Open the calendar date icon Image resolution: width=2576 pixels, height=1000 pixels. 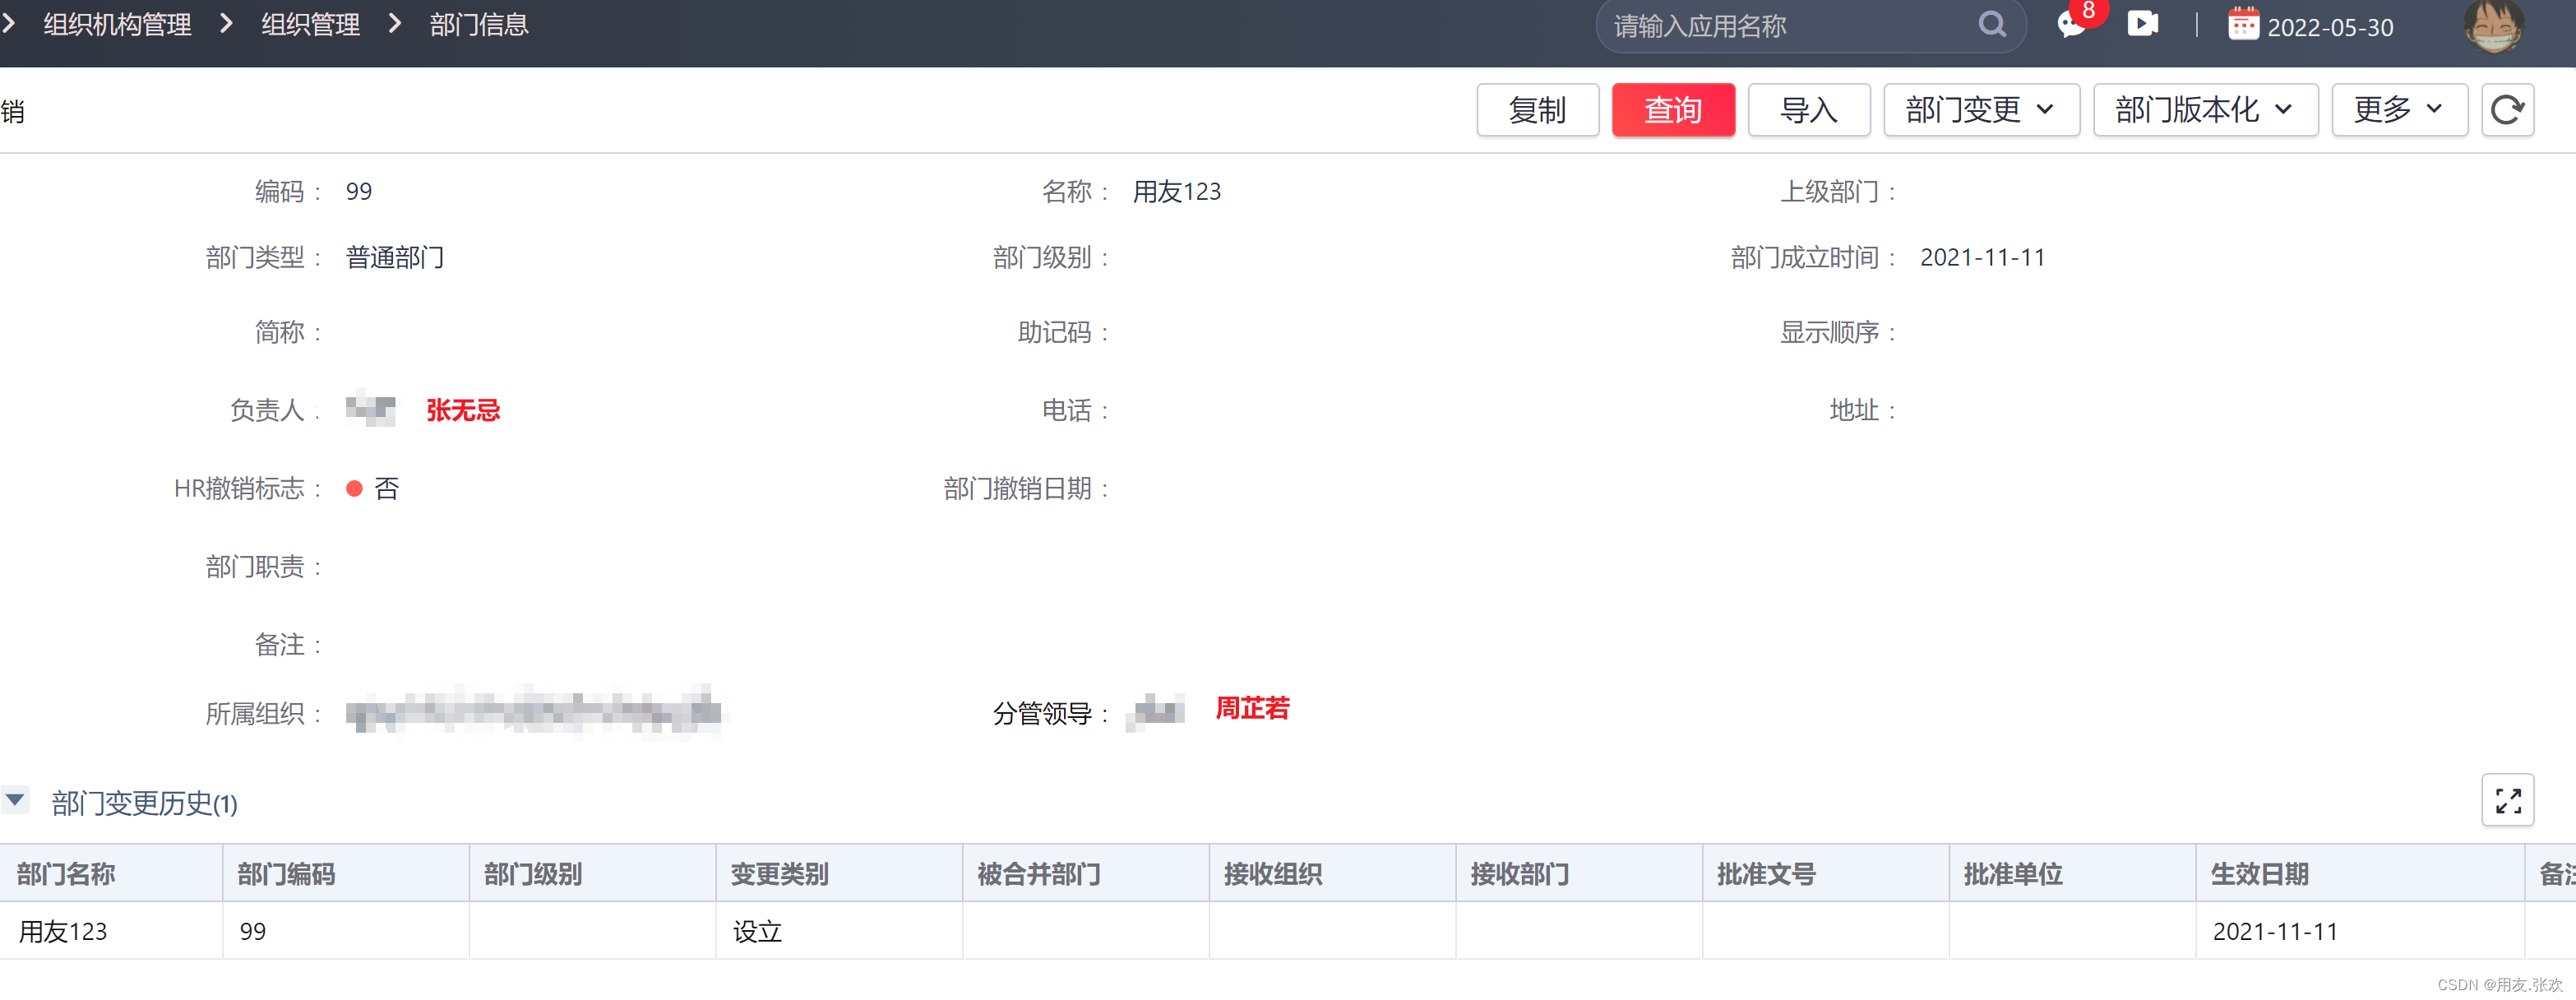coord(2243,25)
